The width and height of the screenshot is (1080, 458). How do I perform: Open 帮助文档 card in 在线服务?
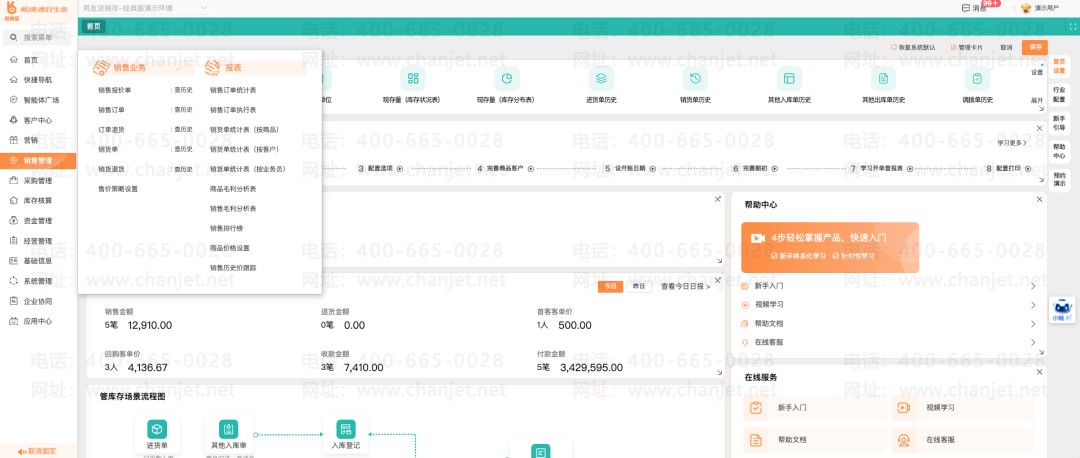point(814,439)
